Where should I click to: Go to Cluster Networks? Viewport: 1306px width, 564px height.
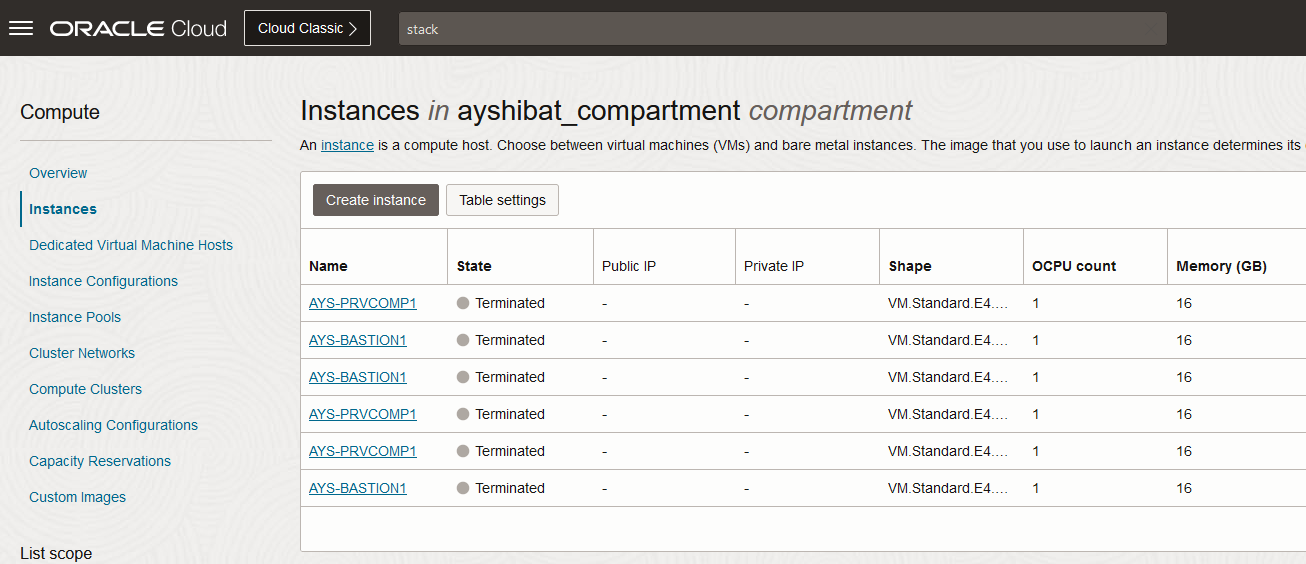click(x=82, y=353)
